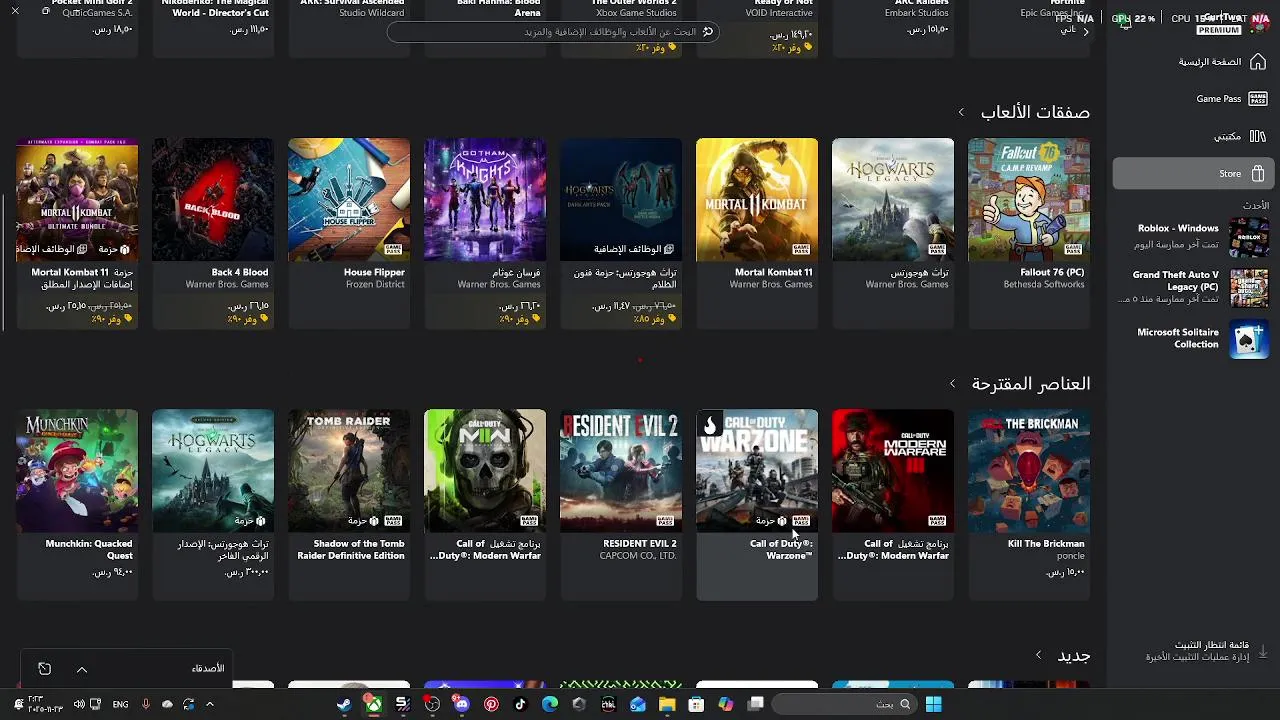Open the العناصر المقترحة section heading
Screen dimensions: 1280x720
[x=1031, y=384]
